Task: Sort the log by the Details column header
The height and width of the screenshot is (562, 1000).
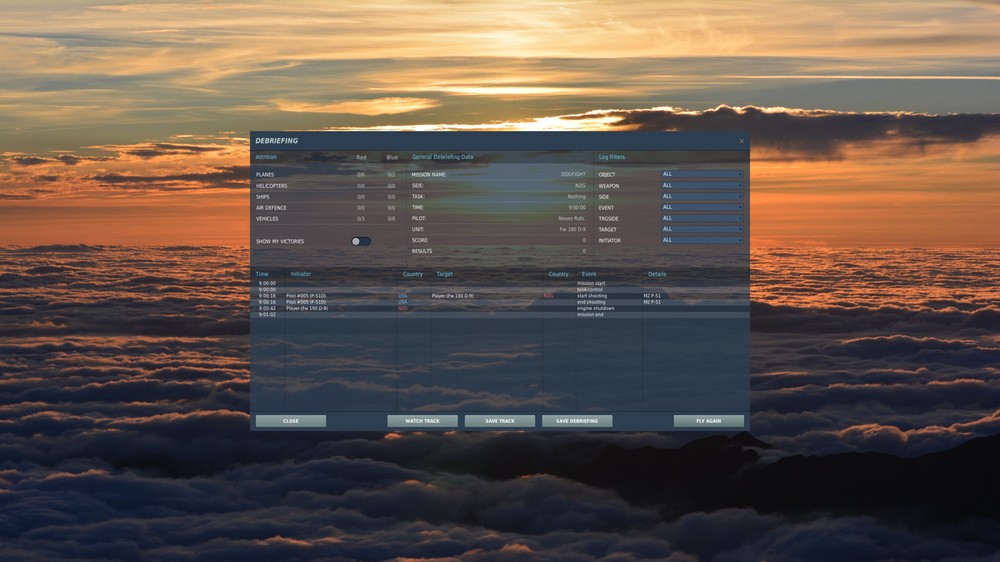Action: point(657,274)
